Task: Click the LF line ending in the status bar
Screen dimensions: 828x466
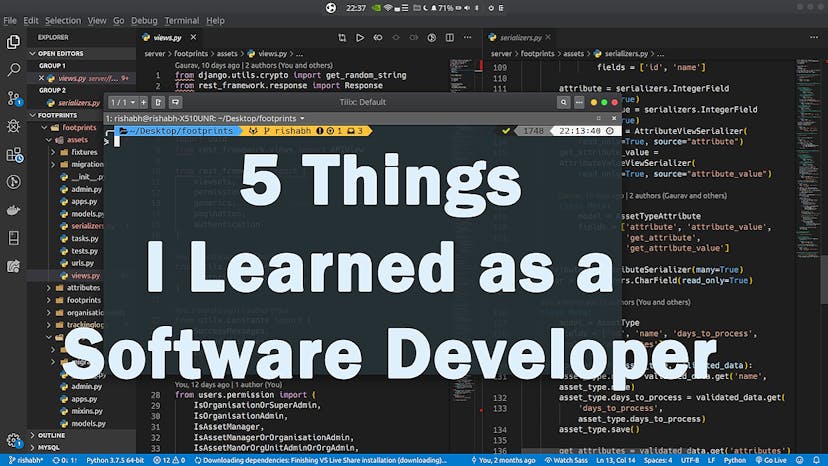Action: (x=711, y=460)
